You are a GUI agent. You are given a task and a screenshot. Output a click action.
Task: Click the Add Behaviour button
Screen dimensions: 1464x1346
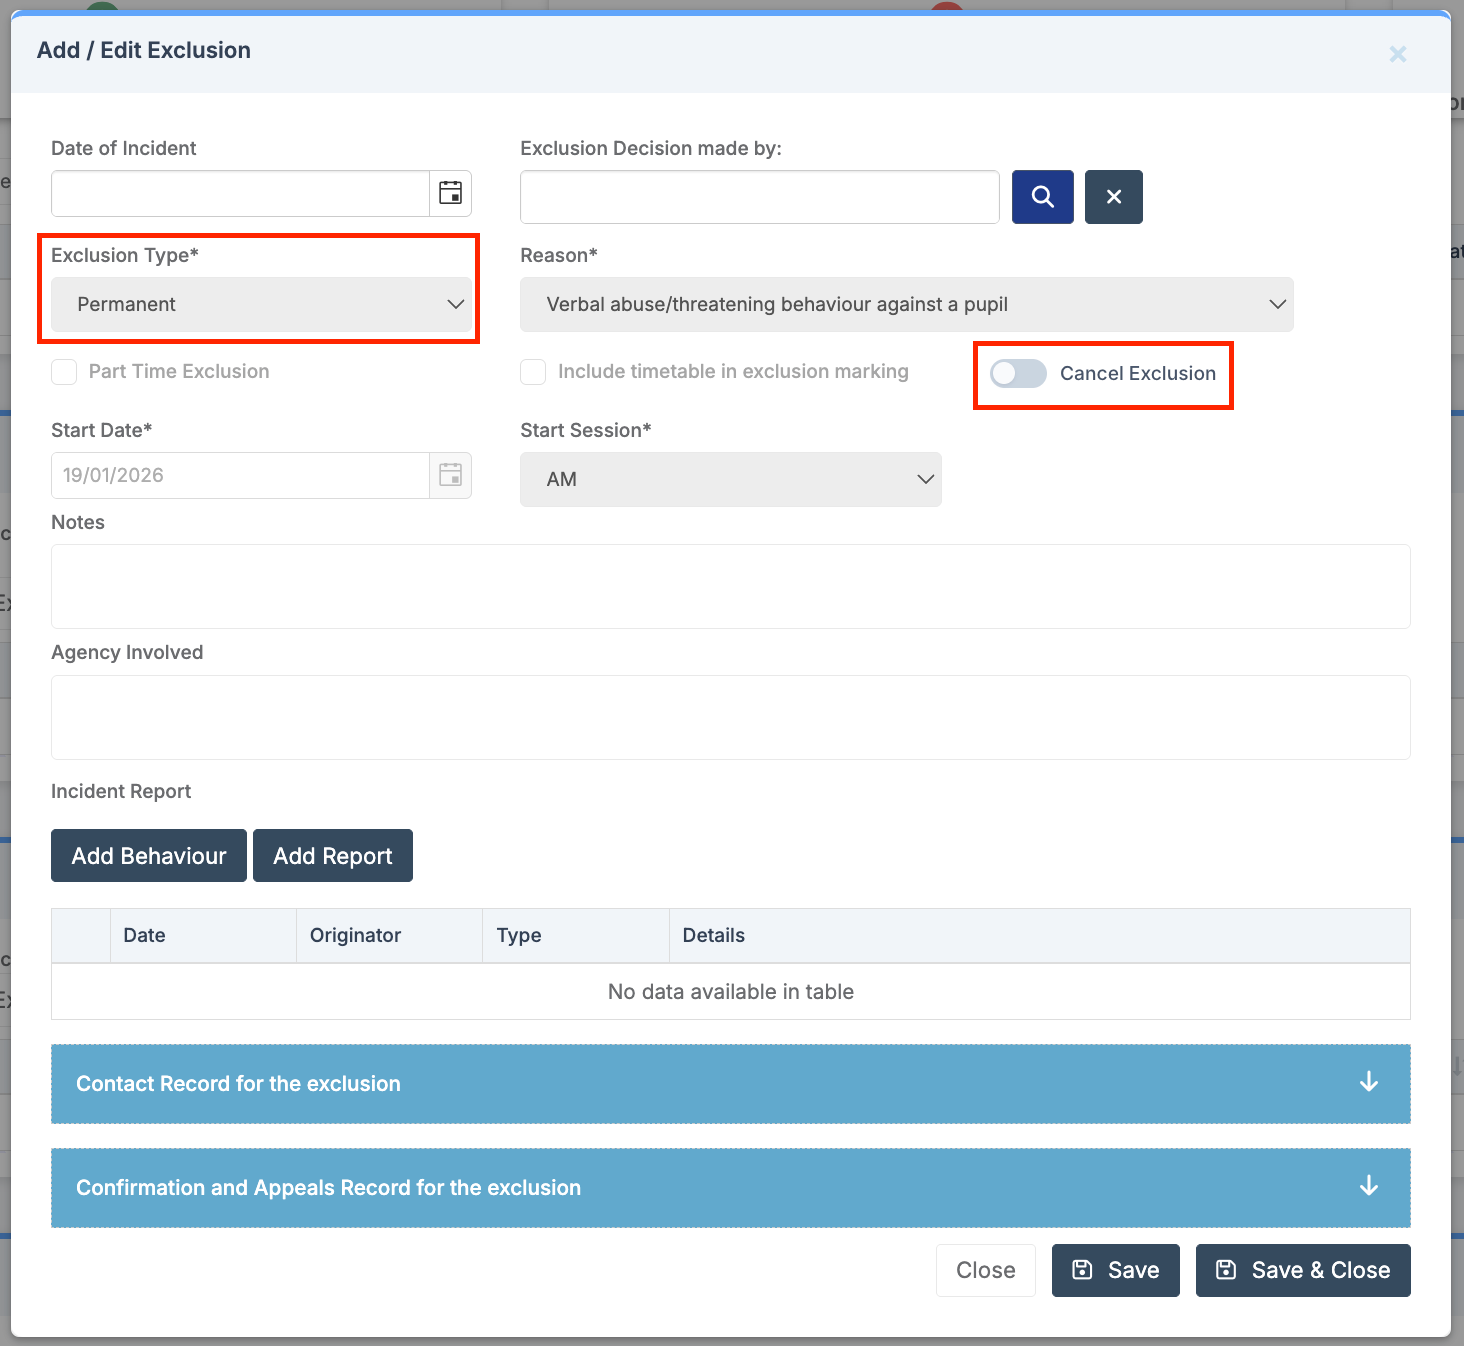click(x=149, y=856)
